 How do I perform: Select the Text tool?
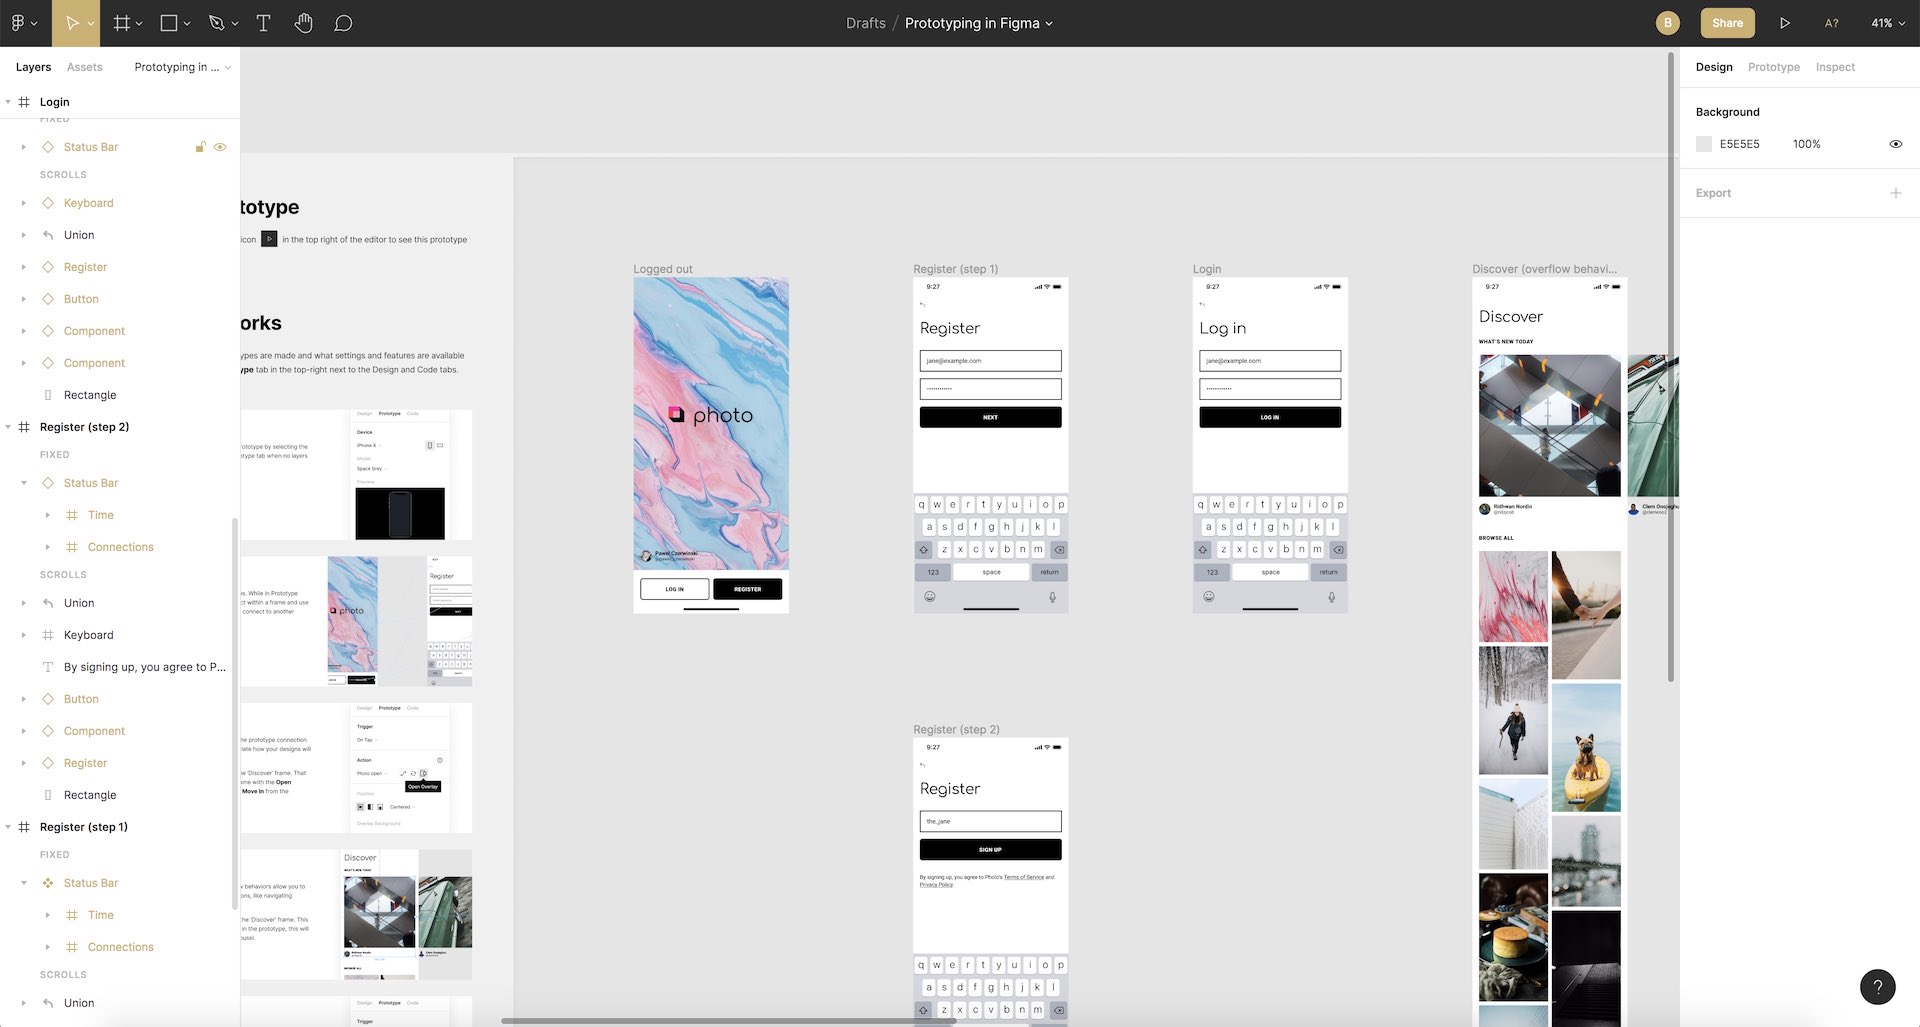(x=263, y=23)
